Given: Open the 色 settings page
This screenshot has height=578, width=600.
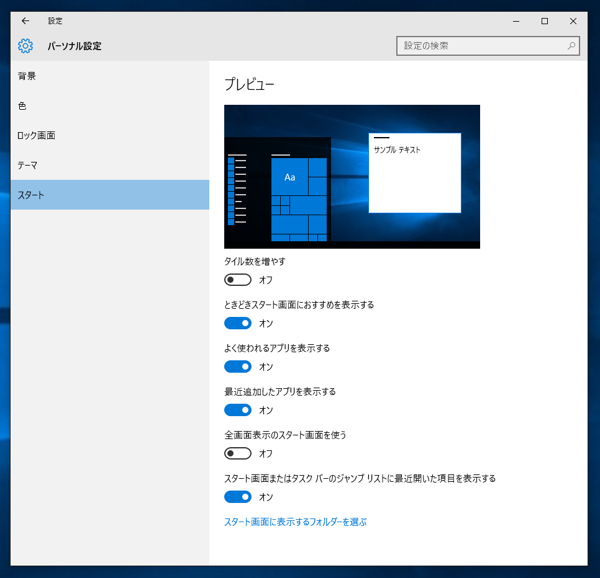Looking at the screenshot, I should click(110, 106).
